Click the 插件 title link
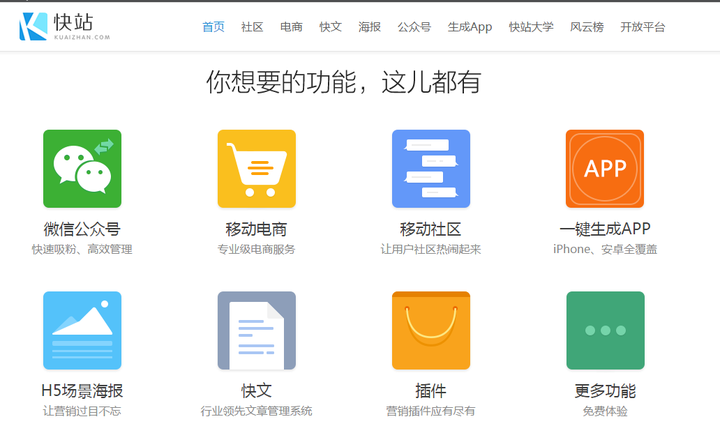 [x=431, y=391]
